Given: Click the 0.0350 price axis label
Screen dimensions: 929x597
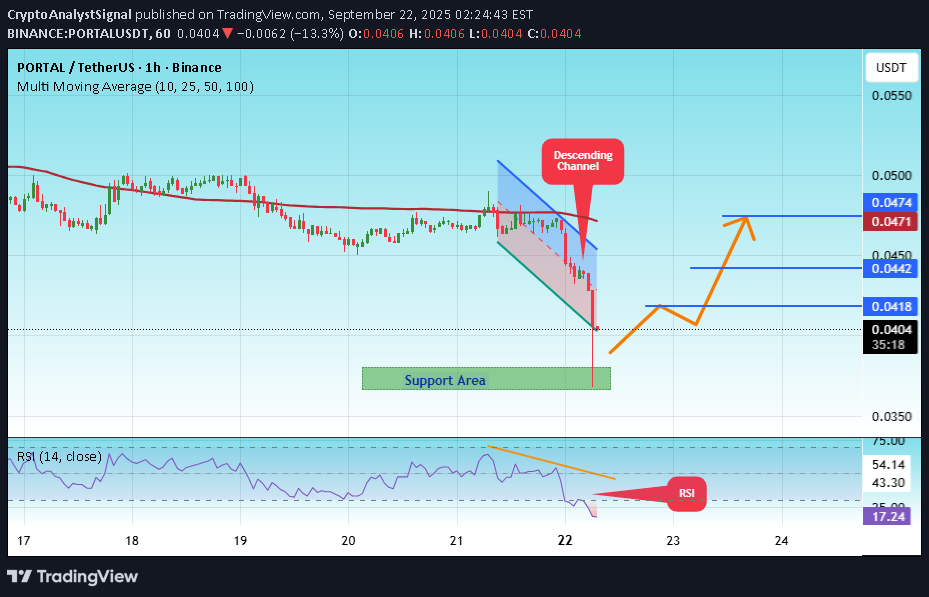Looking at the screenshot, I should click(x=892, y=417).
